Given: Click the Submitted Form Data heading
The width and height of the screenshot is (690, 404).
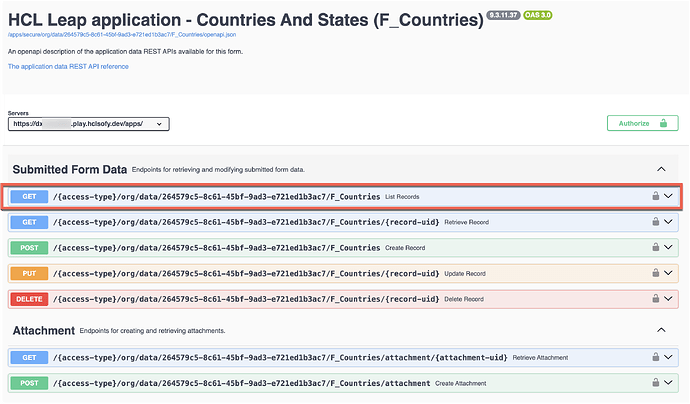Looking at the screenshot, I should (70, 169).
